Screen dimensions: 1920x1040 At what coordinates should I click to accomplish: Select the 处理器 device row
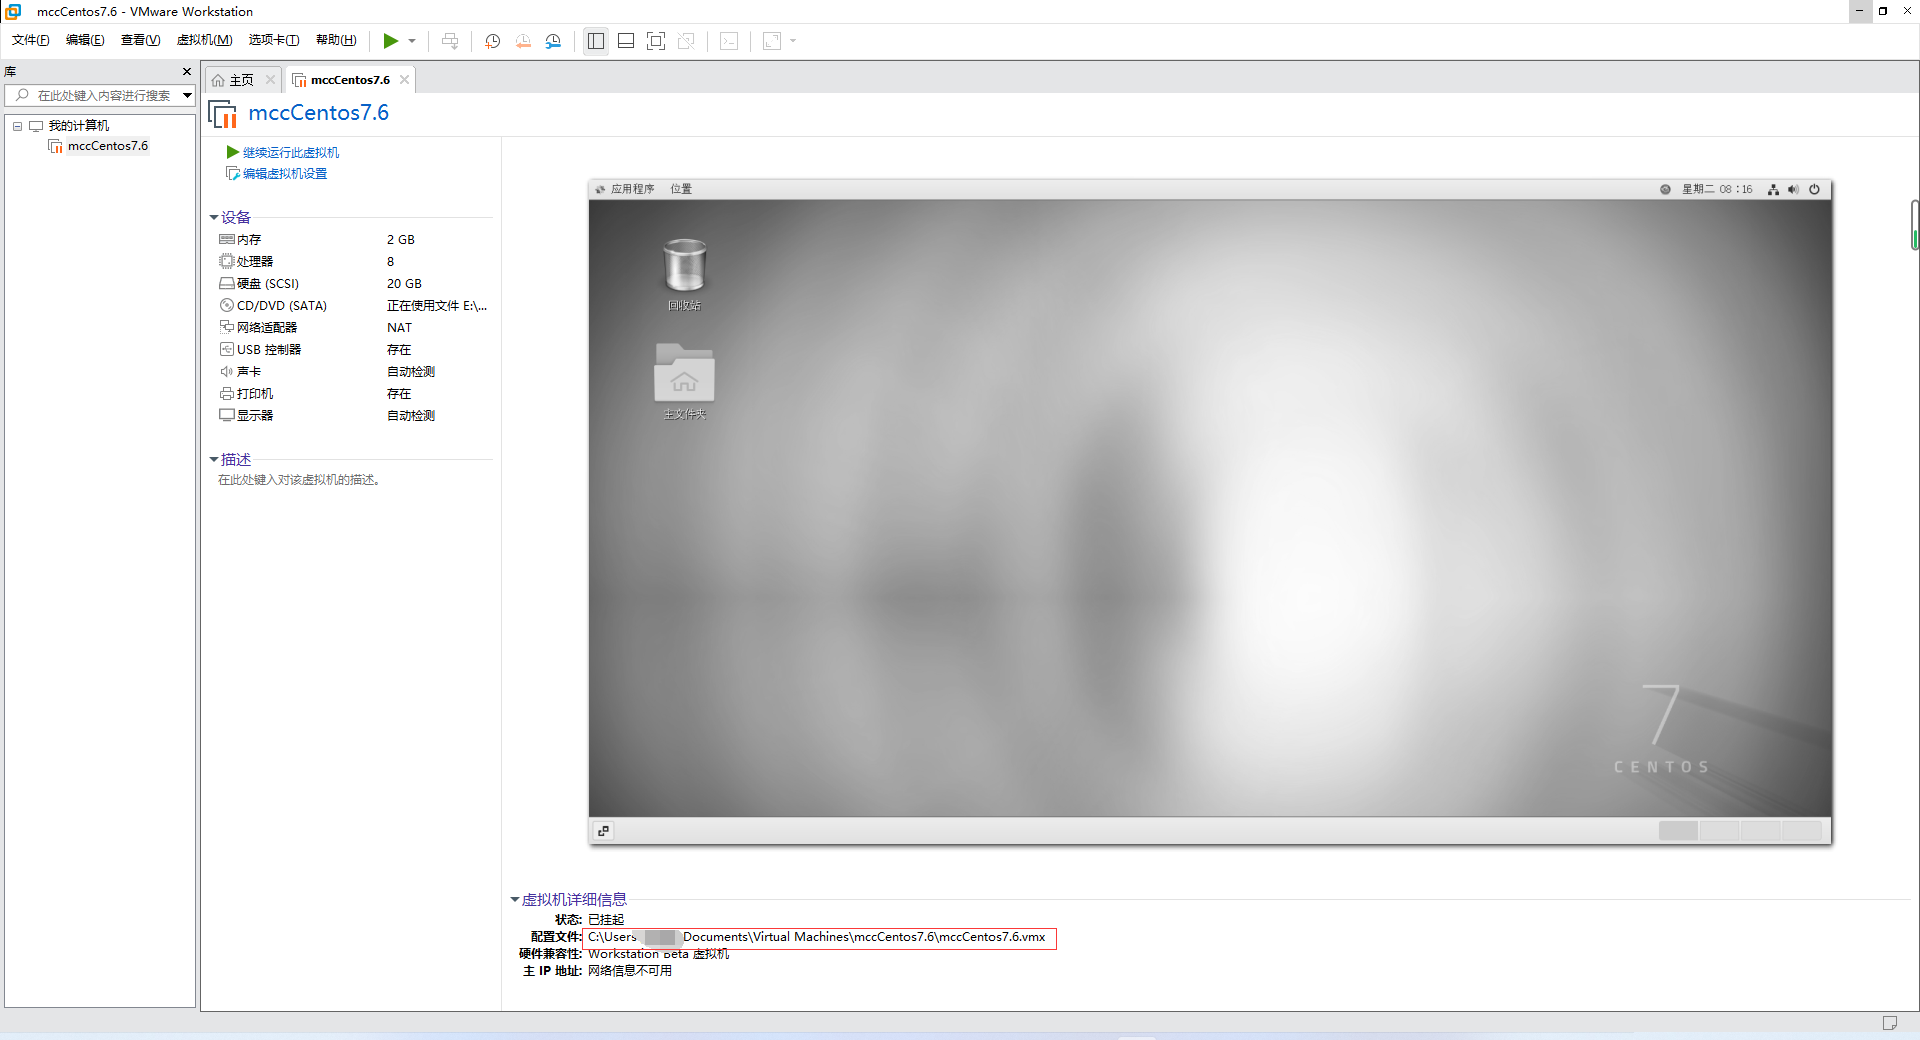pyautogui.click(x=354, y=262)
